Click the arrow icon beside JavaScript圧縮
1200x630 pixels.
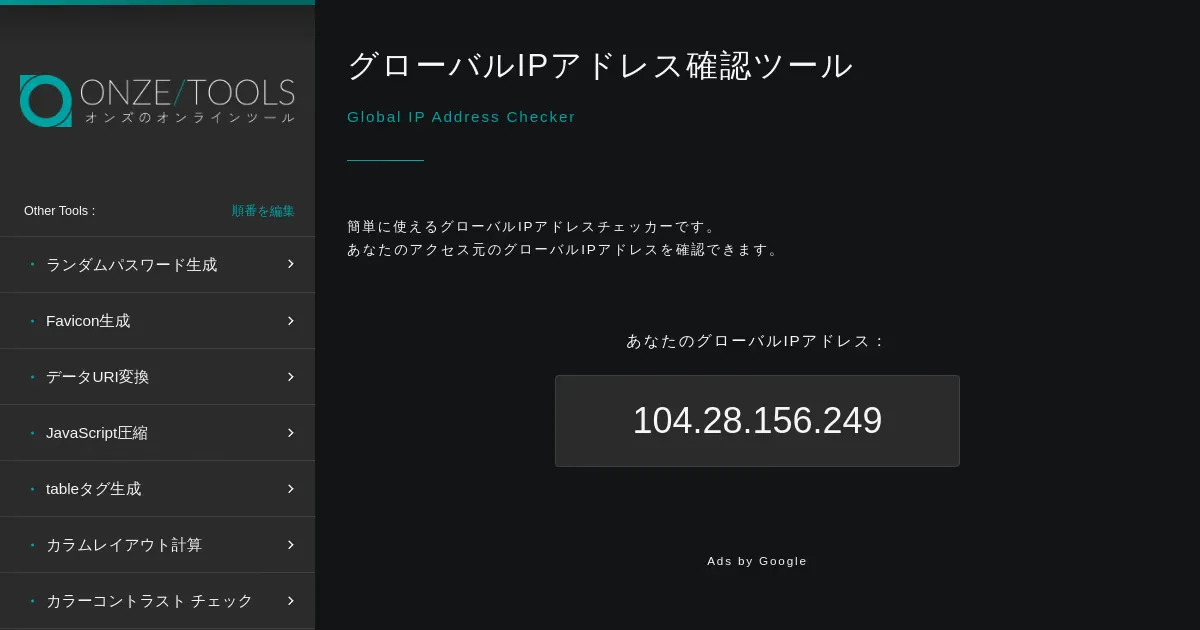pyautogui.click(x=290, y=432)
